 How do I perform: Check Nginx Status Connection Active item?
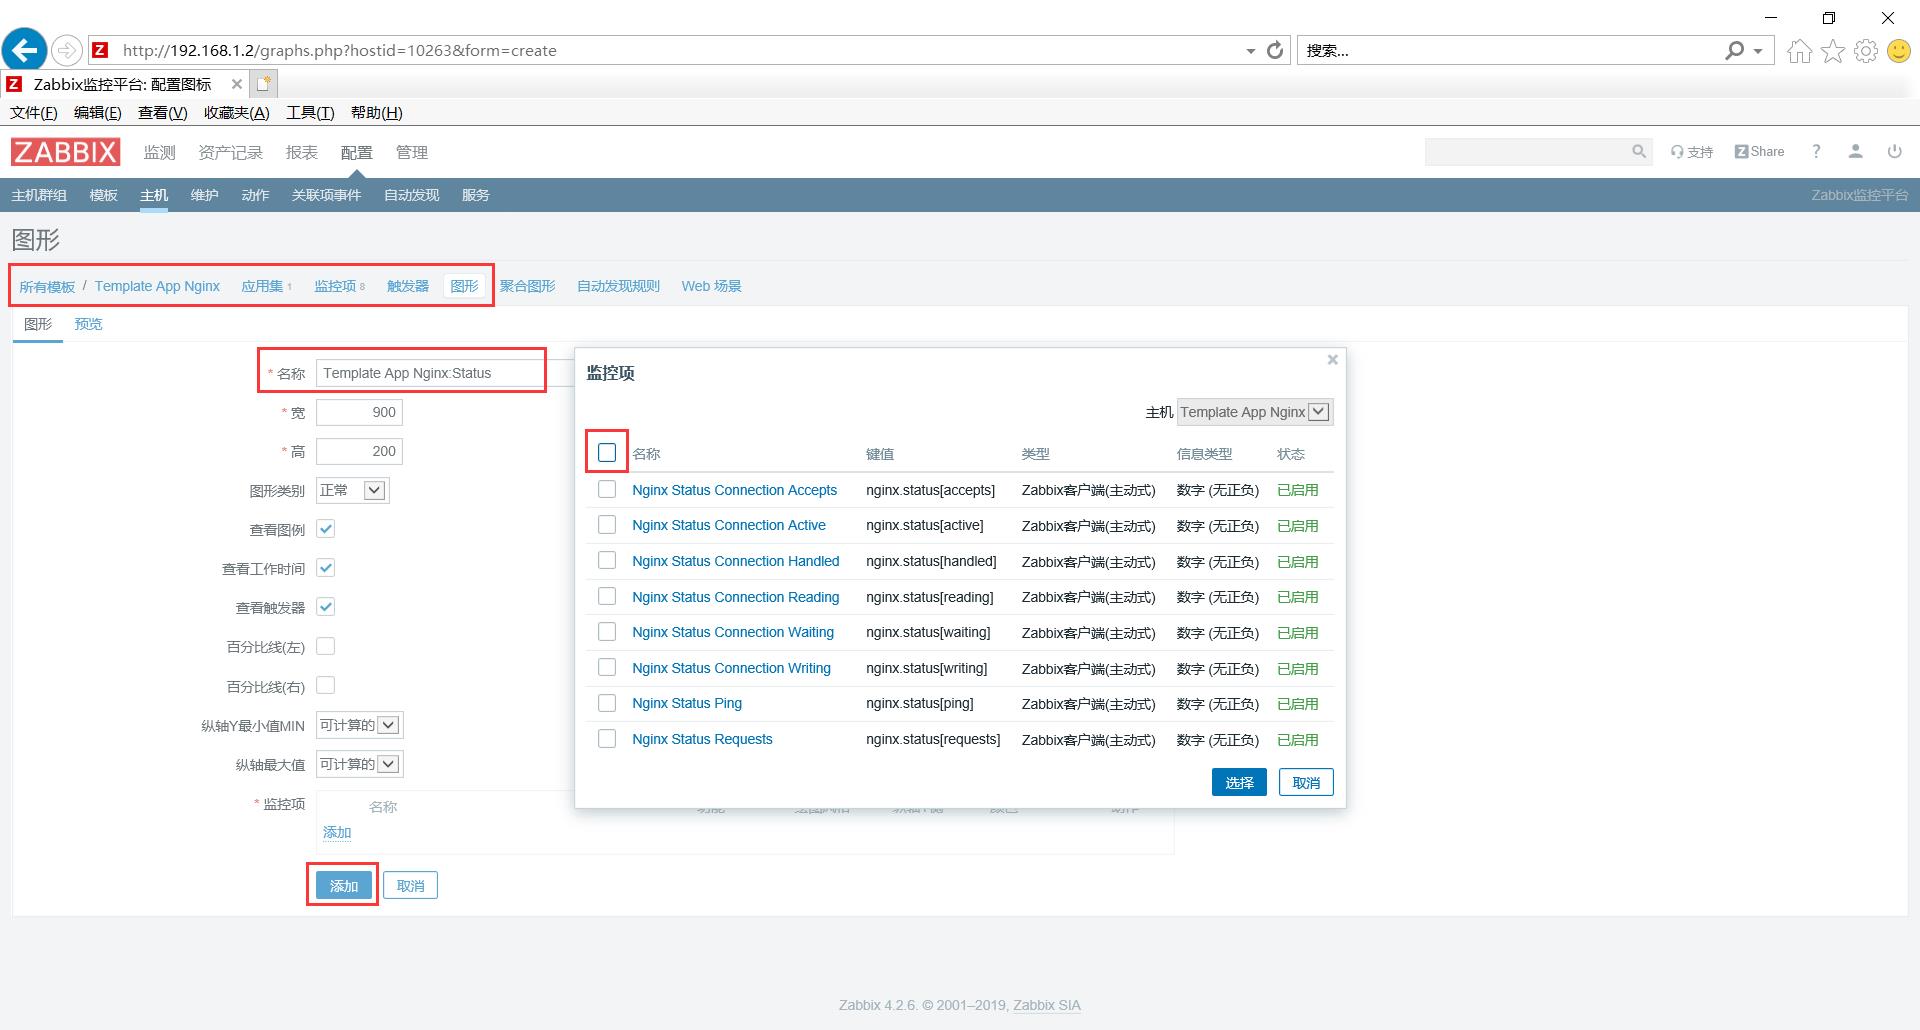coord(607,525)
